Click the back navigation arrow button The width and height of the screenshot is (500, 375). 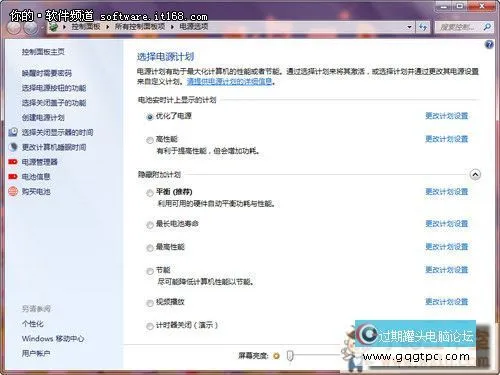click(x=14, y=28)
